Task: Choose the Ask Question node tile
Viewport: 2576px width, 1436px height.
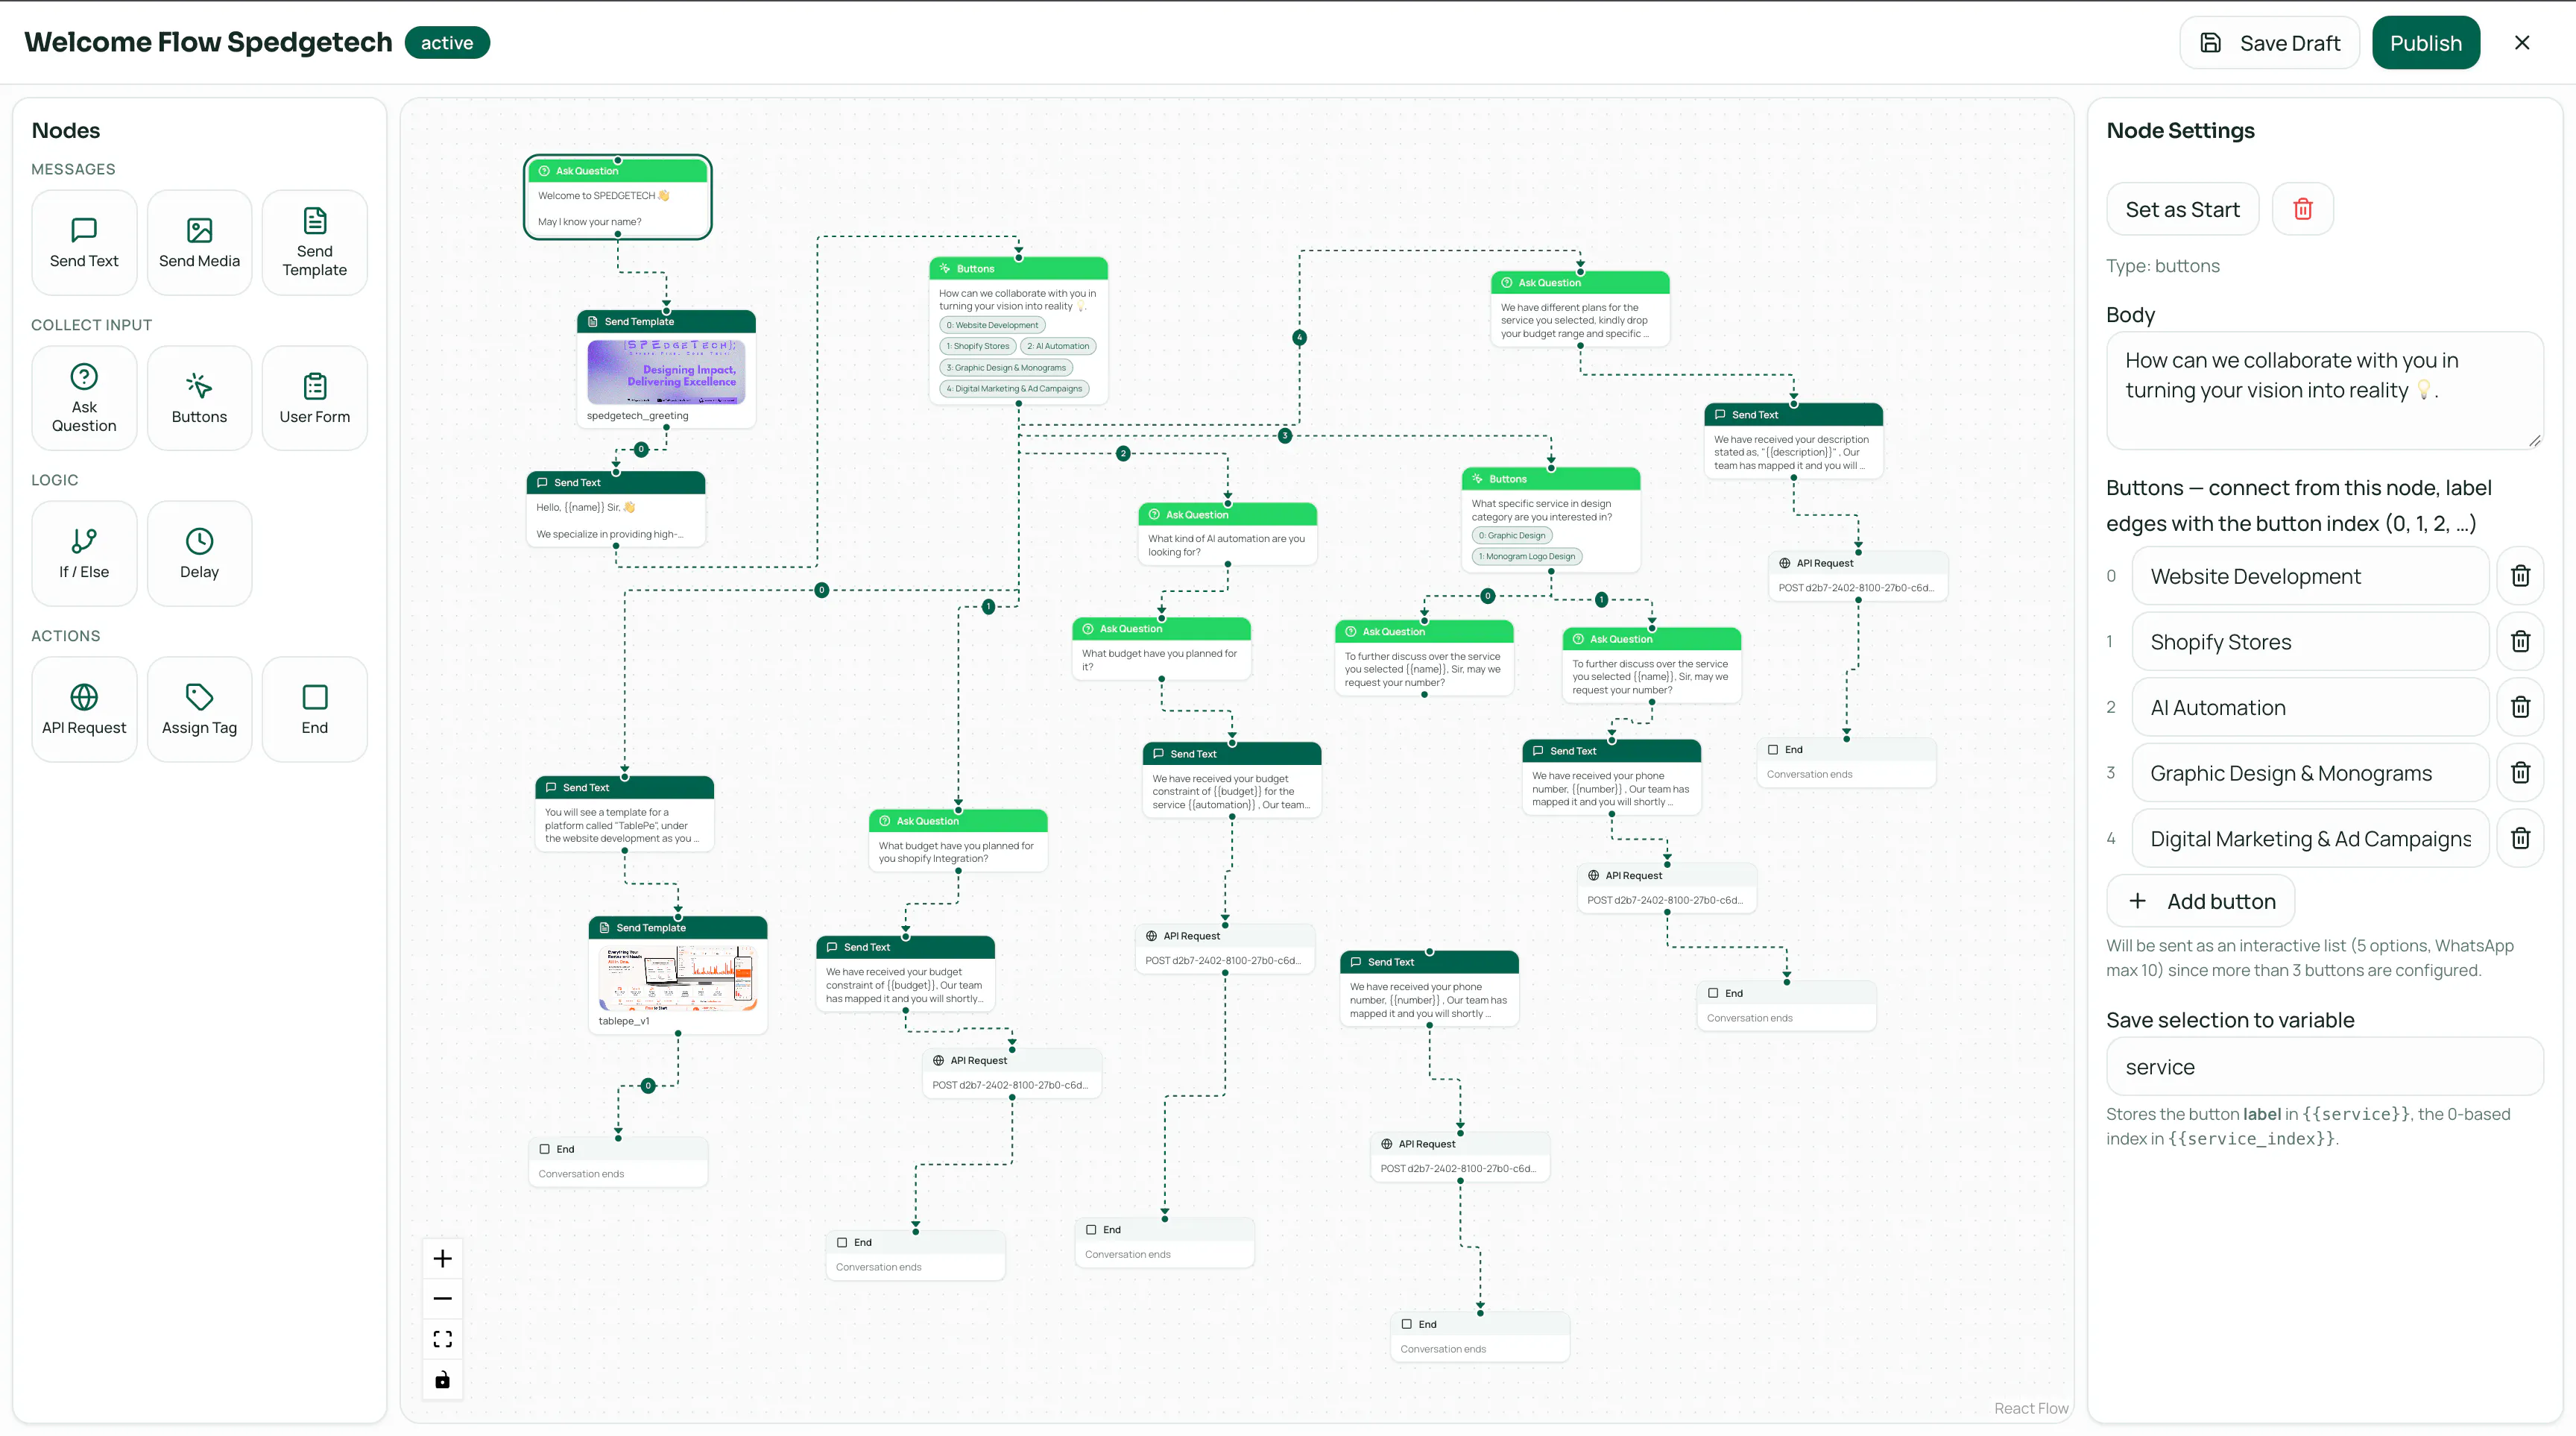Action: (84, 398)
